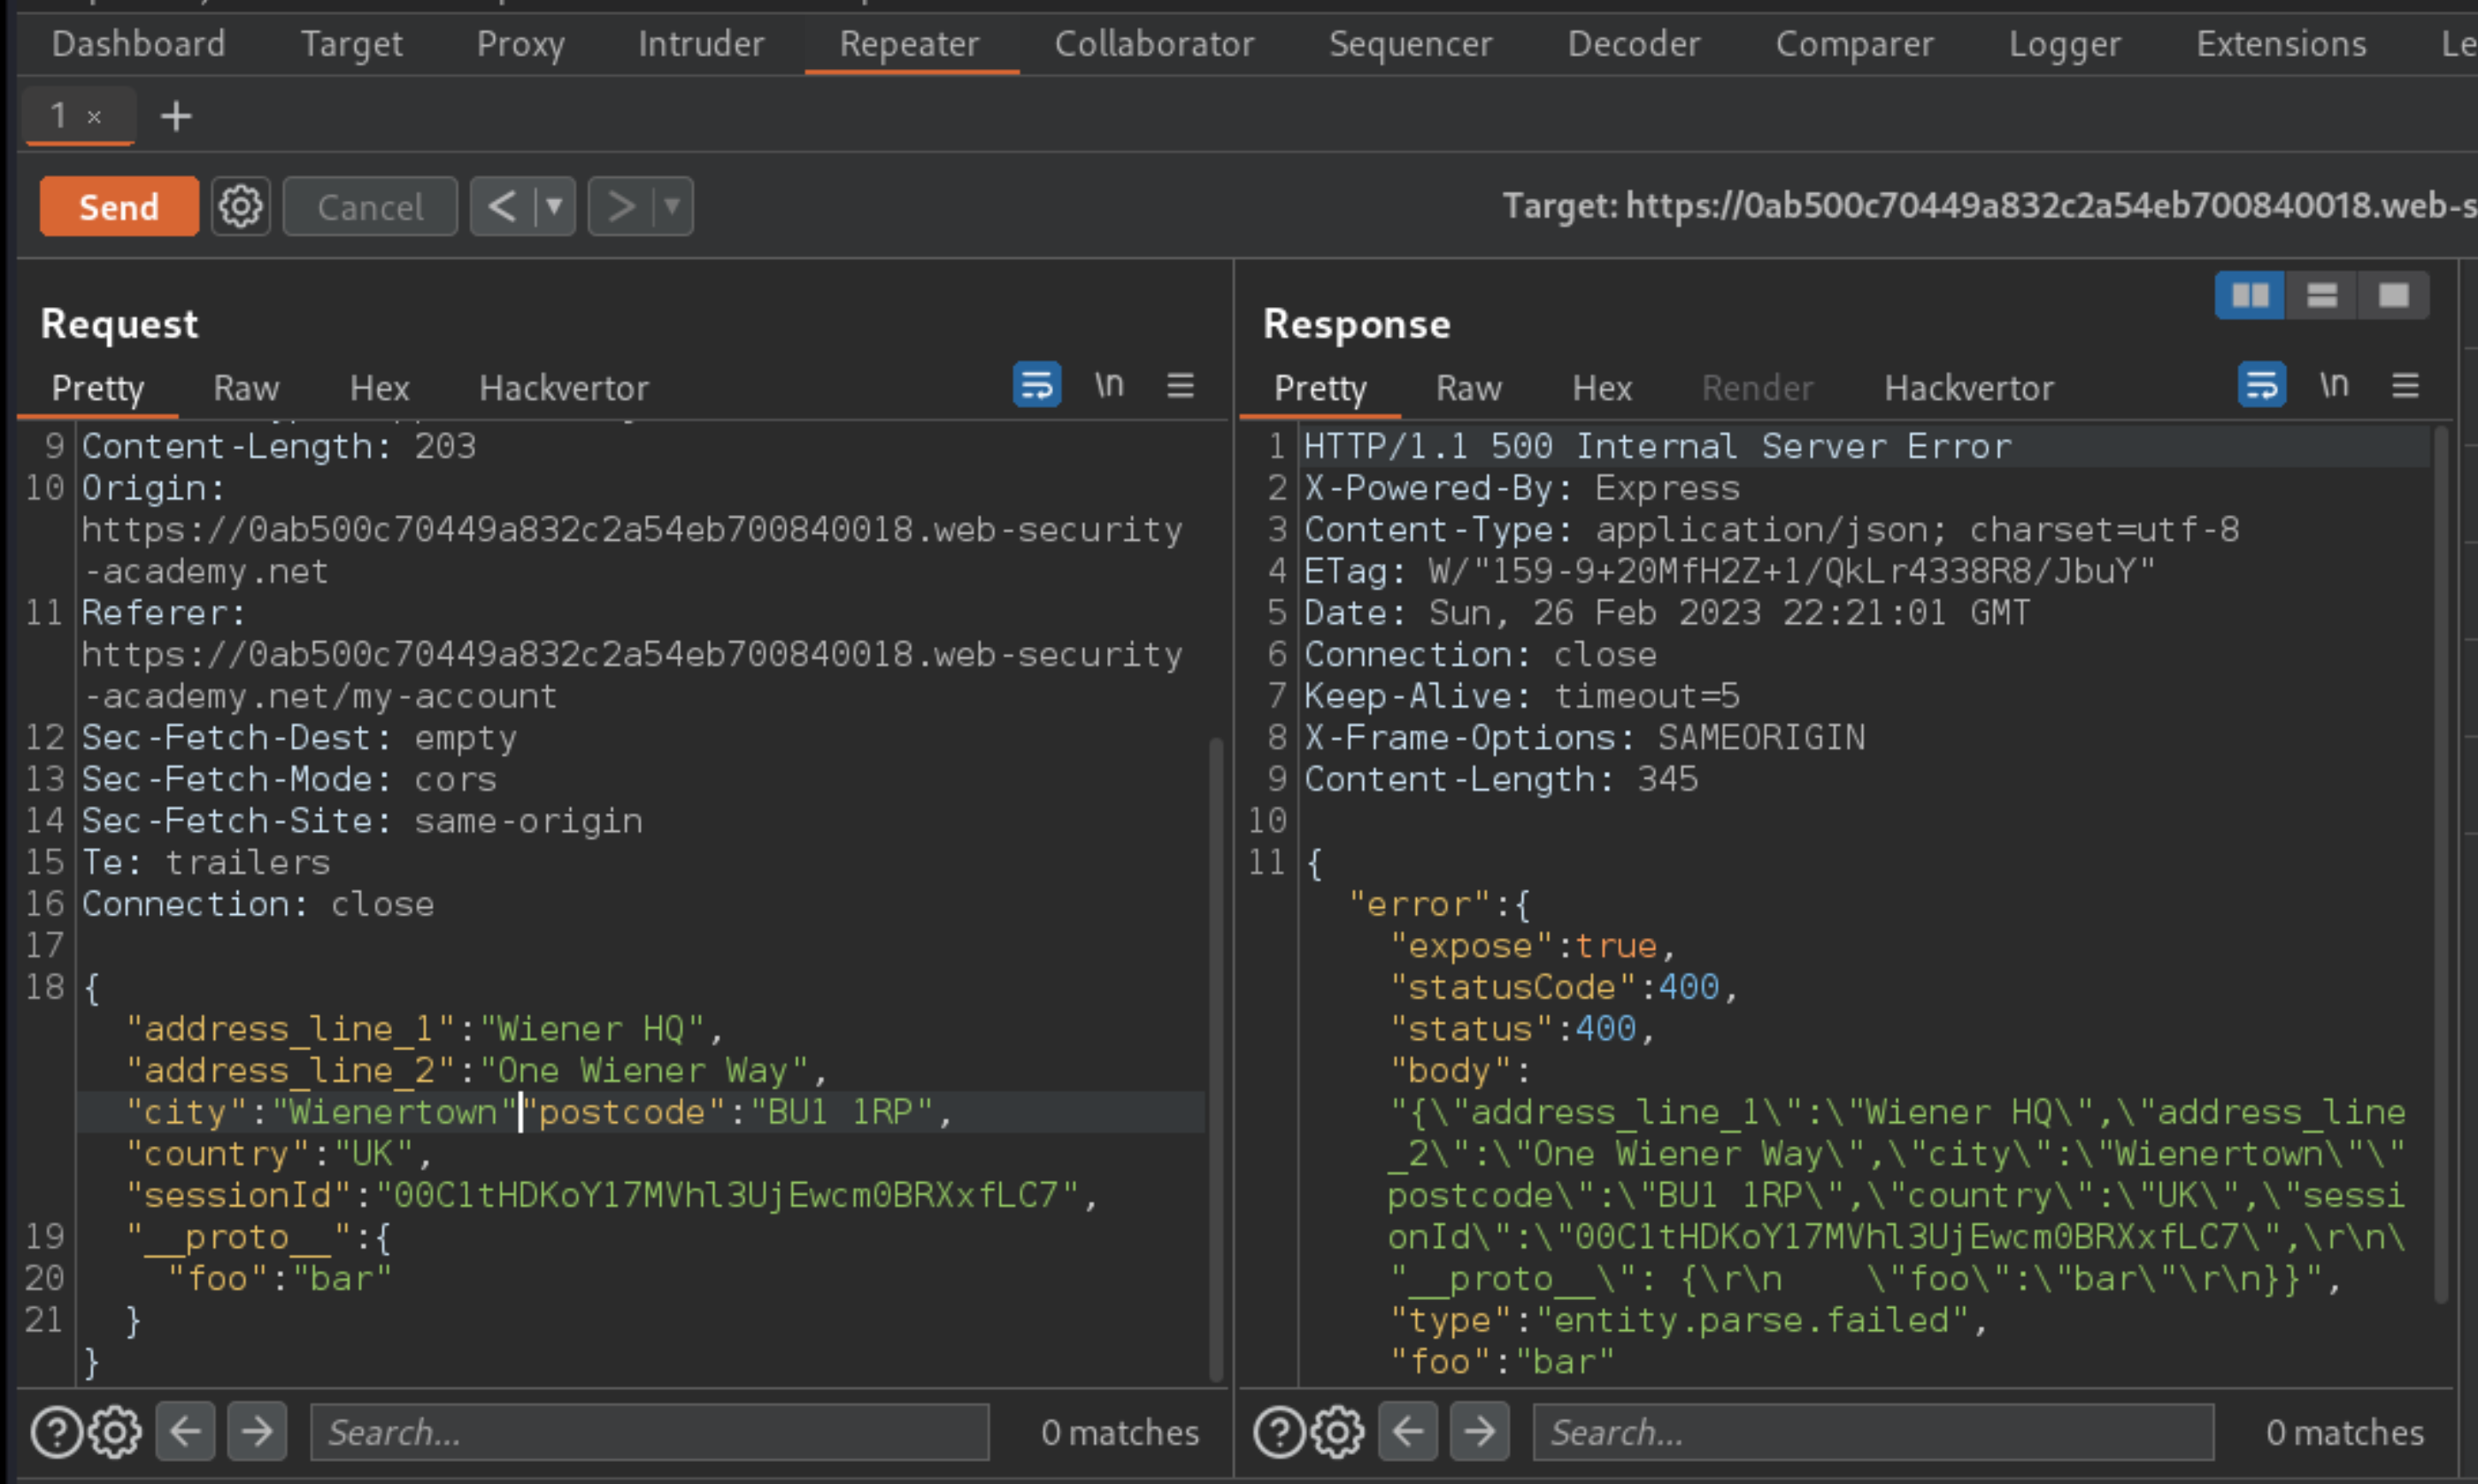Open the Logger tab
Image resolution: width=2478 pixels, height=1484 pixels.
point(2064,44)
